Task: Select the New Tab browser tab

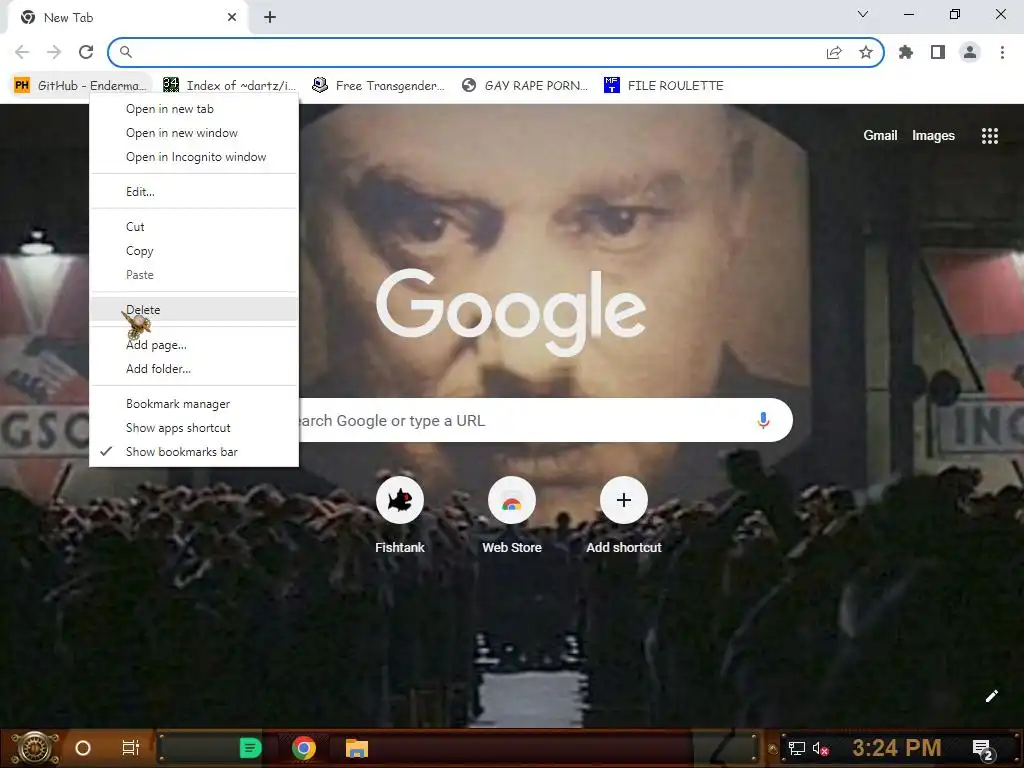Action: tap(127, 18)
